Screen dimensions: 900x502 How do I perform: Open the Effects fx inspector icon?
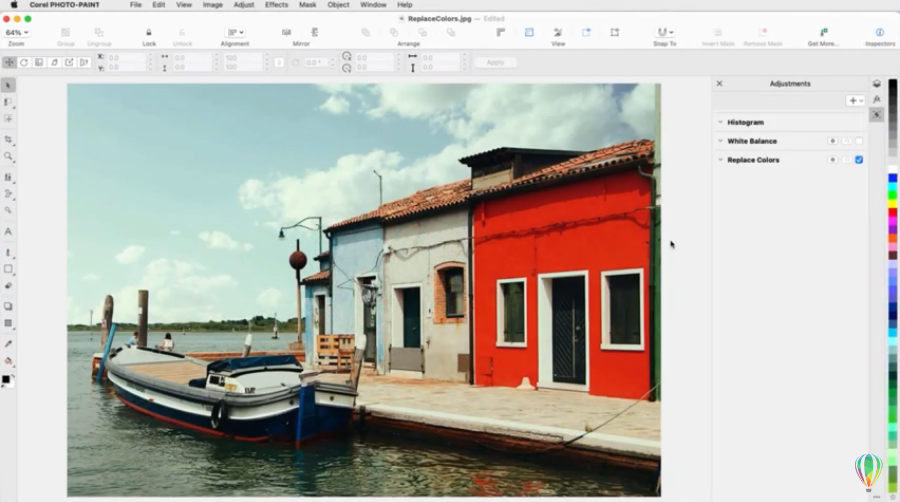coord(876,99)
